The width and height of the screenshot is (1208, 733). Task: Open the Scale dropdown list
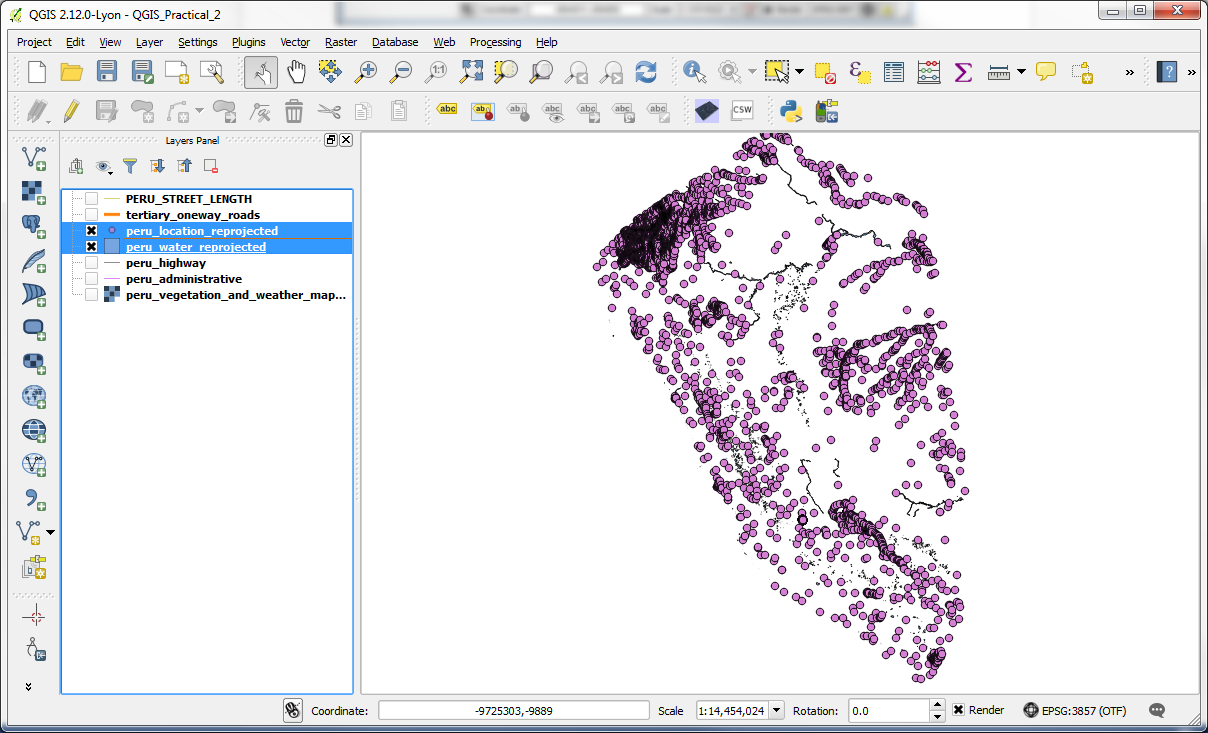pos(777,710)
